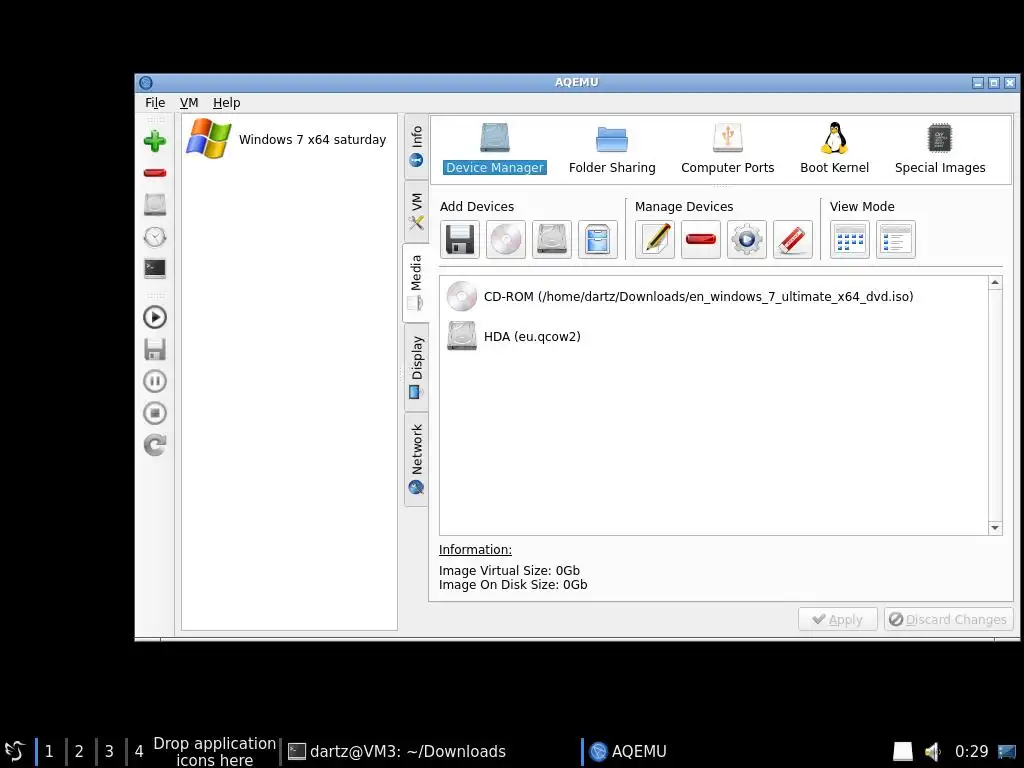Edit selected device with pencil icon

pos(655,240)
